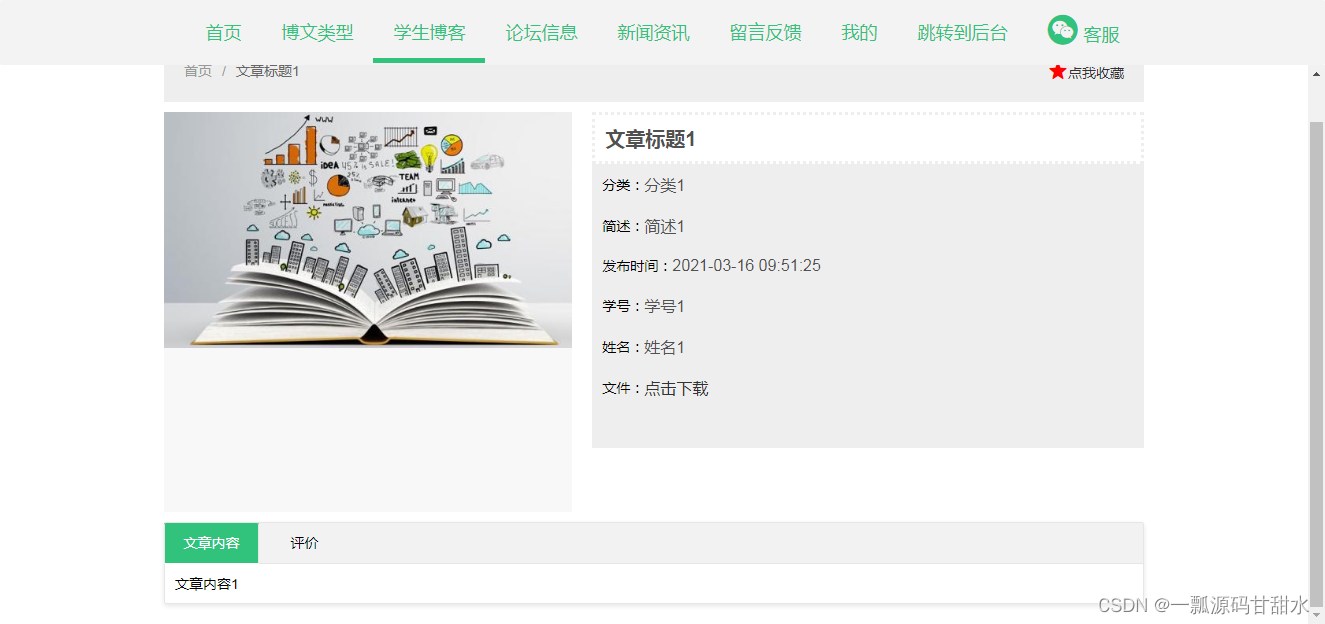Click the red star favorite icon

(1058, 71)
